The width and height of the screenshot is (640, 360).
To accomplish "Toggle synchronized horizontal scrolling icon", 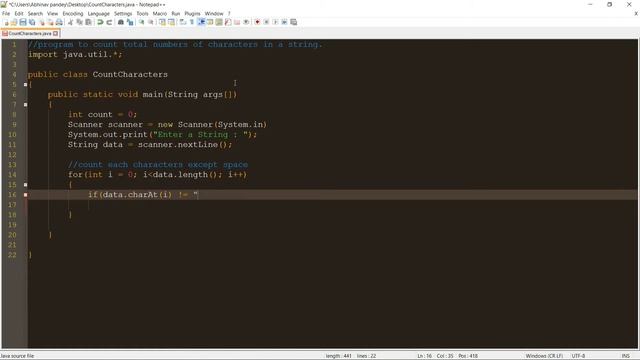I will (x=171, y=22).
